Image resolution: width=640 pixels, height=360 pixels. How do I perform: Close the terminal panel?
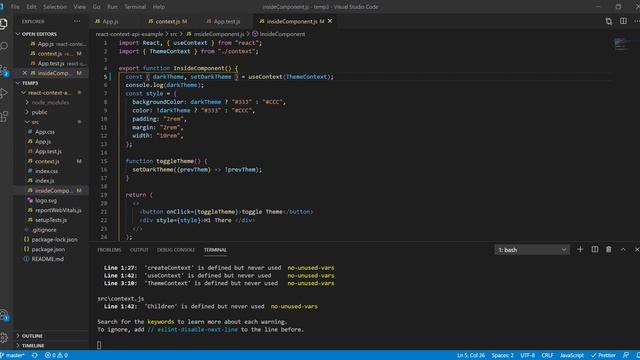click(637, 249)
